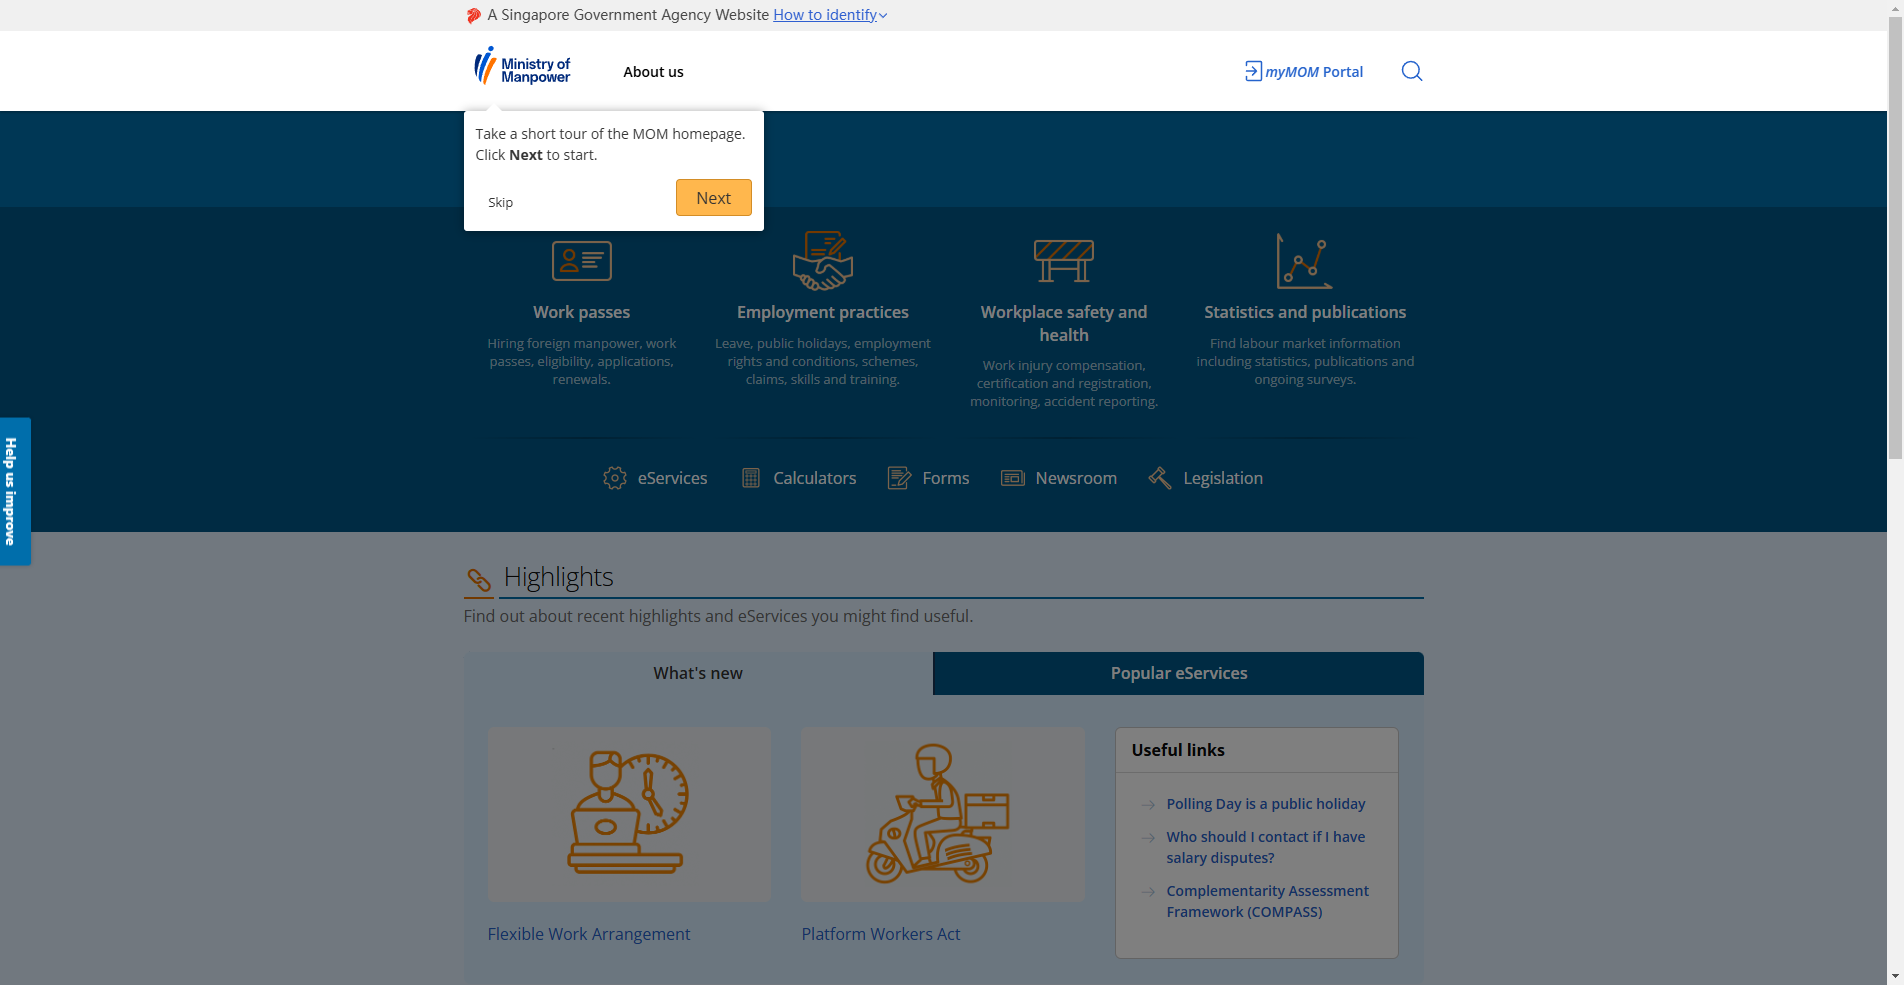Skip the homepage tour
Viewport: 1904px width, 985px height.
click(x=500, y=202)
